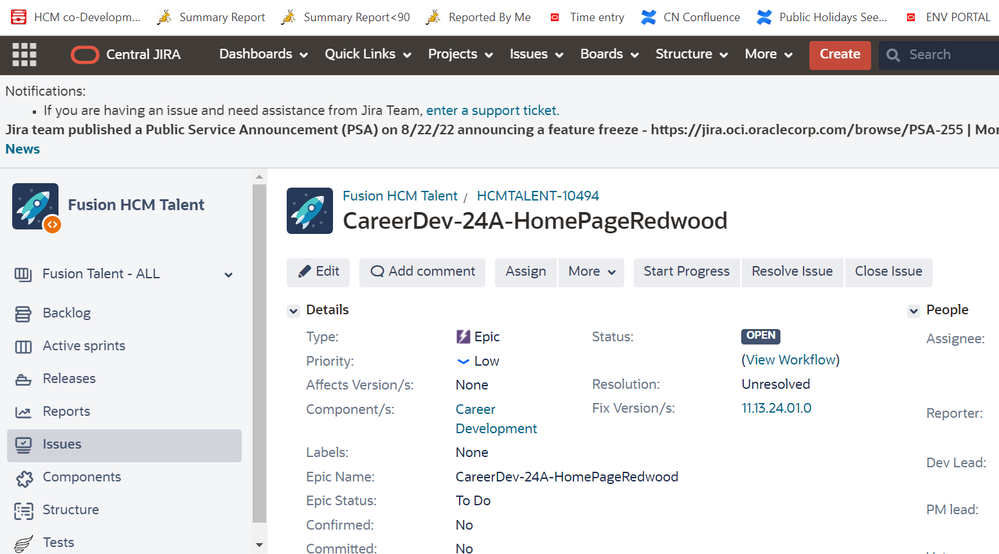Click the Edit issue button
The width and height of the screenshot is (999, 554).
click(319, 272)
